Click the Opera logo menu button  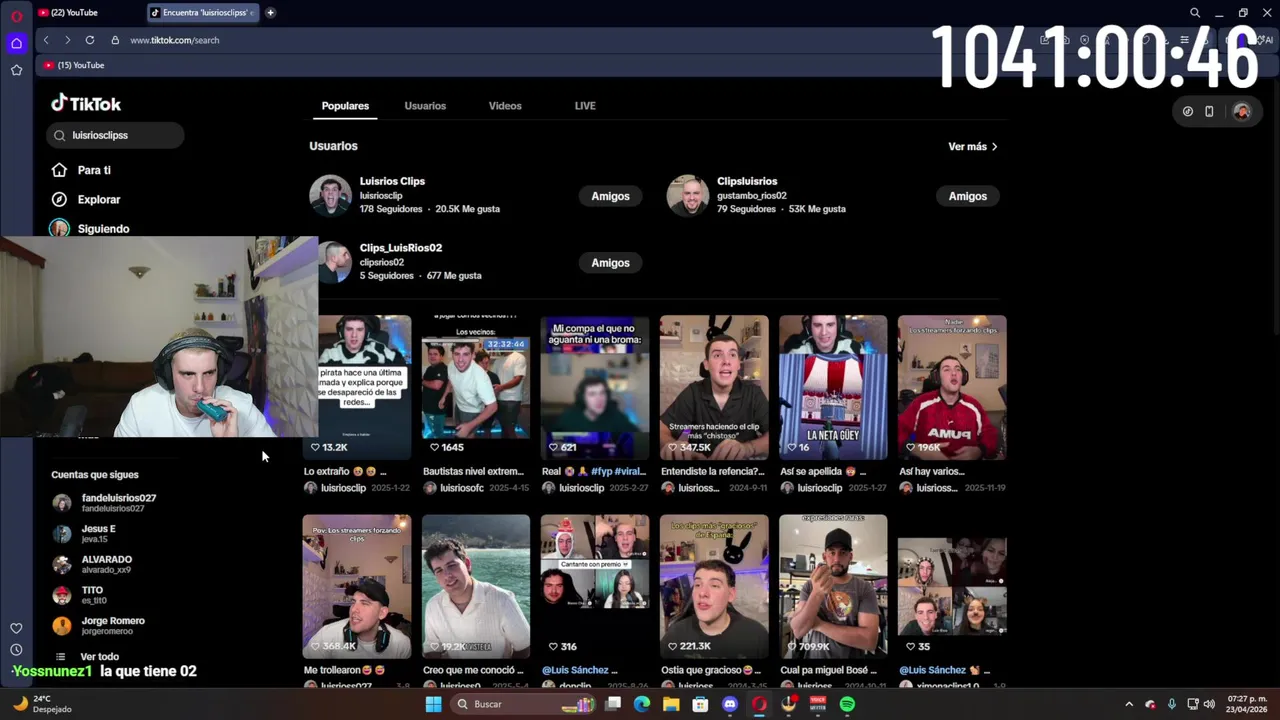tap(16, 15)
